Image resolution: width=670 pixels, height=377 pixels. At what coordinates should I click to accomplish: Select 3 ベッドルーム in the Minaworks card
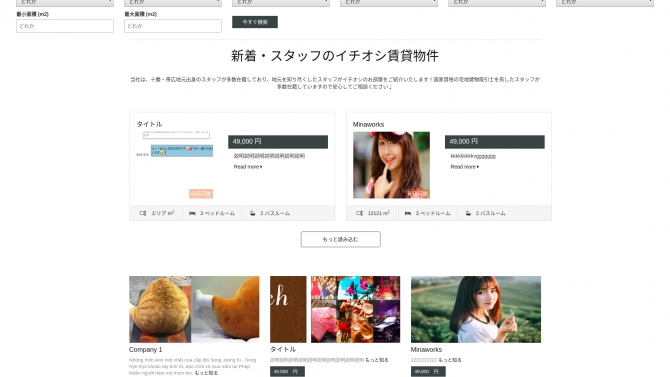click(433, 213)
